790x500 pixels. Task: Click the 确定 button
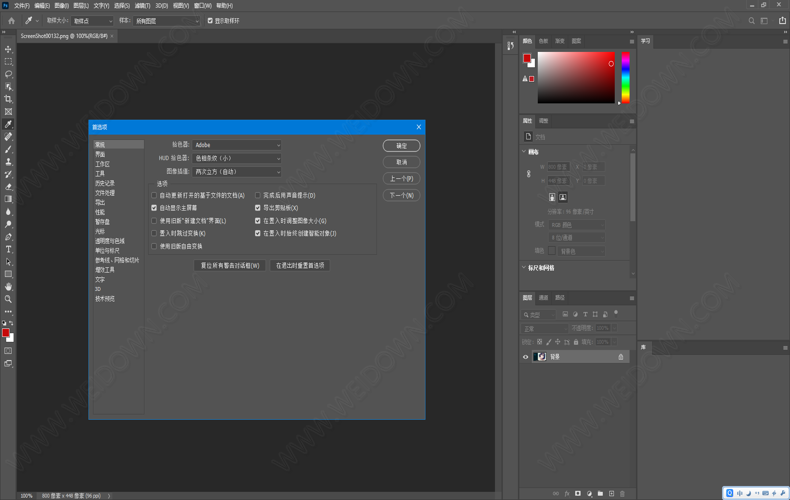401,146
